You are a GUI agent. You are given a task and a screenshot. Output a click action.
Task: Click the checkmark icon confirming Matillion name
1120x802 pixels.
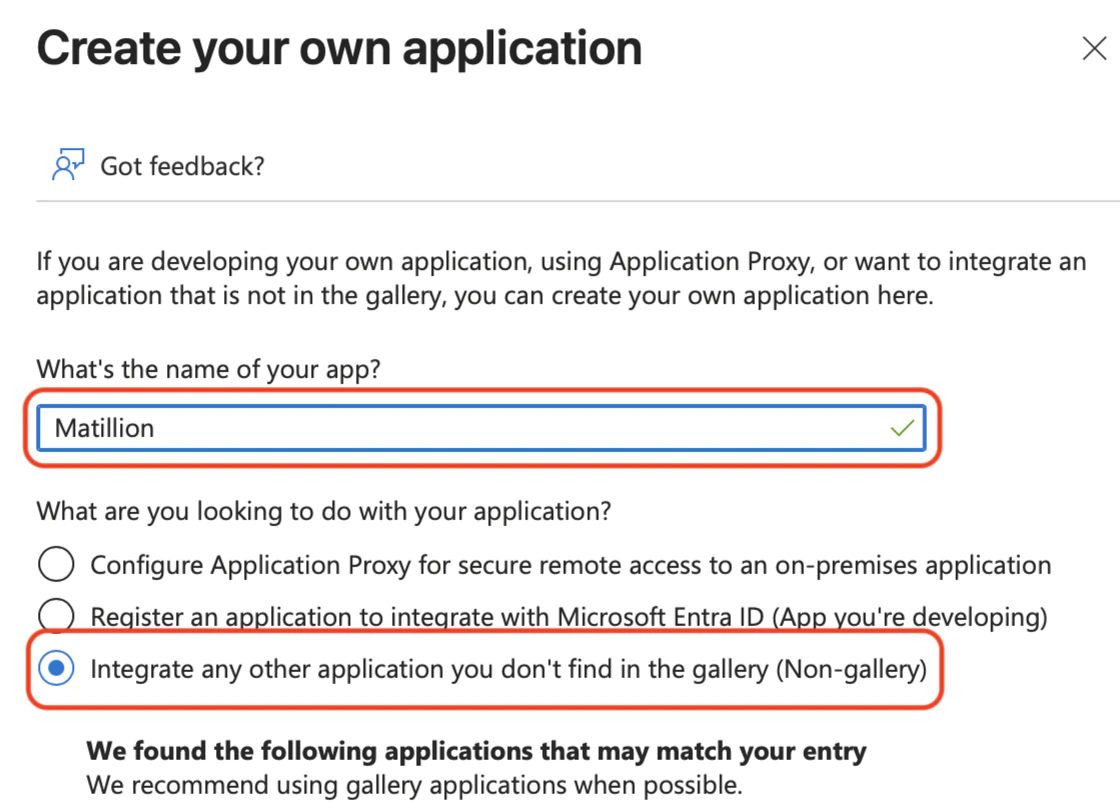(x=901, y=427)
